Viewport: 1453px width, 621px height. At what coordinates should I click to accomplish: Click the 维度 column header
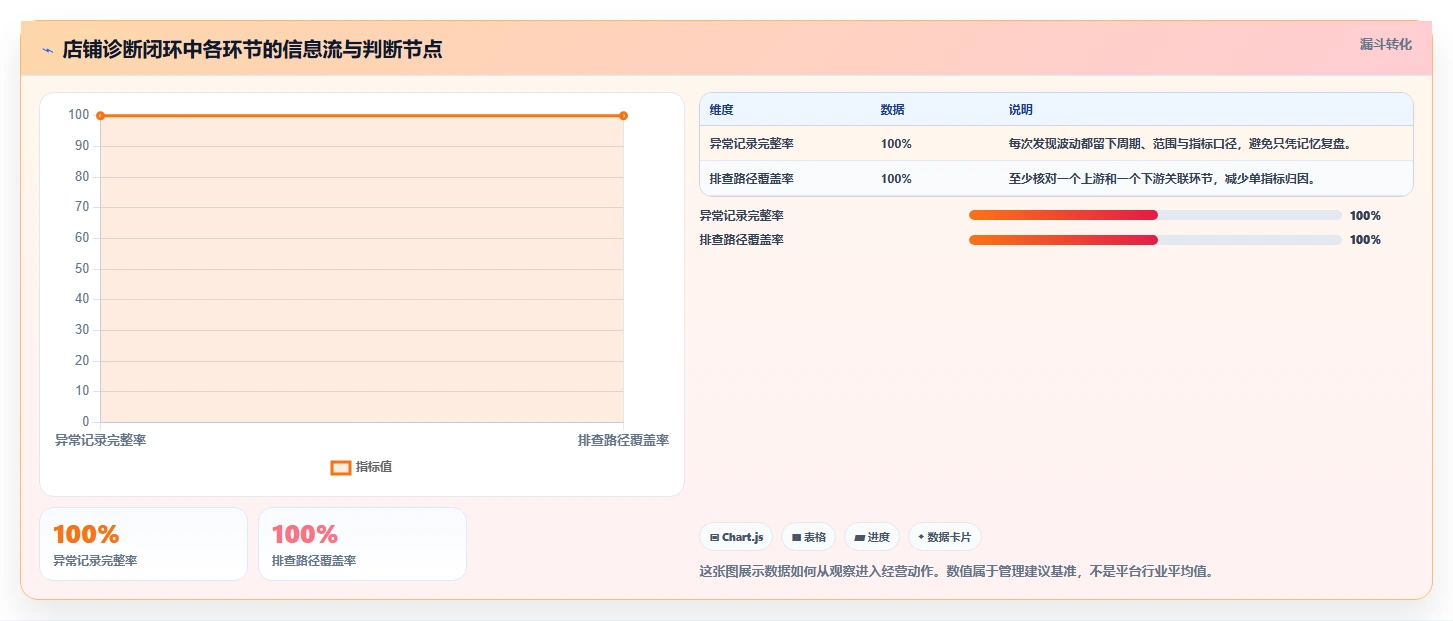(721, 110)
